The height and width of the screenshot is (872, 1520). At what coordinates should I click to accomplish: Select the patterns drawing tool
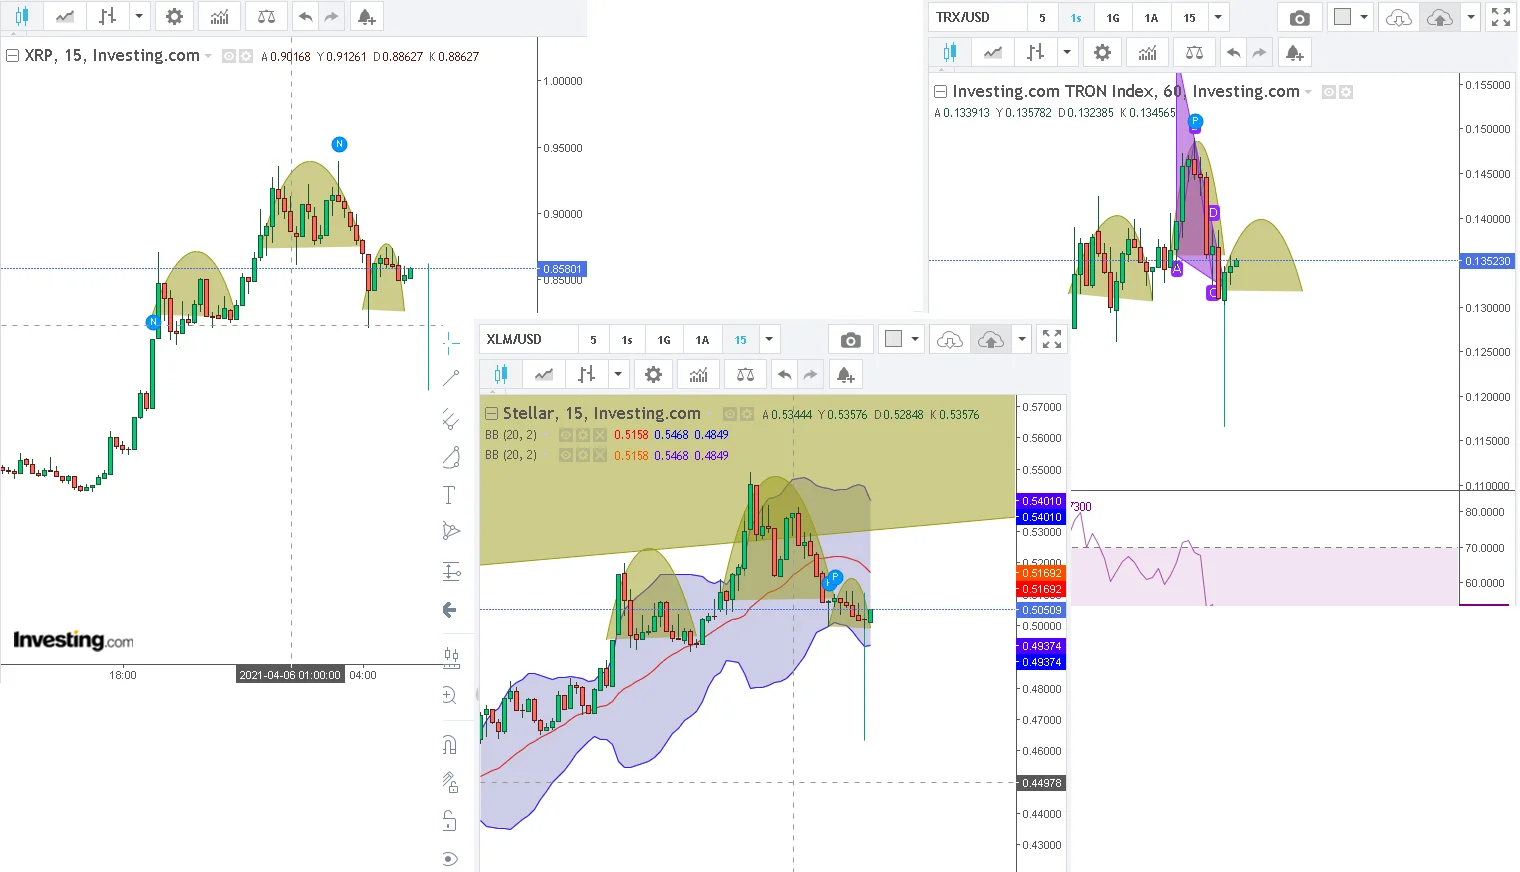451,531
